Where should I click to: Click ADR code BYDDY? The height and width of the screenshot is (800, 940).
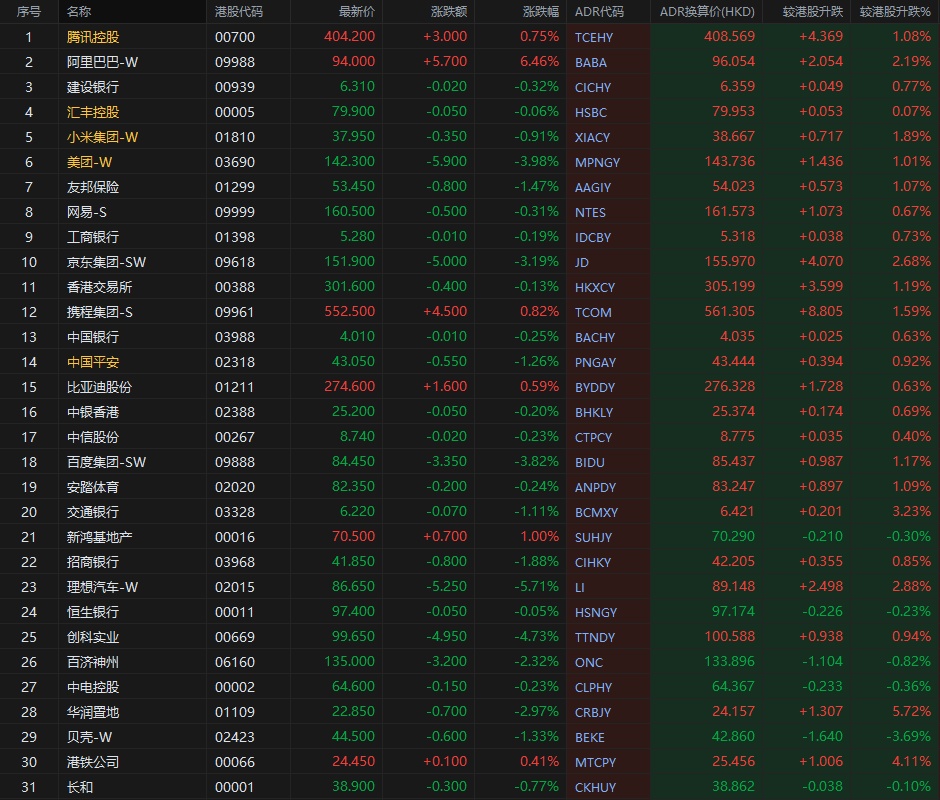(x=595, y=387)
